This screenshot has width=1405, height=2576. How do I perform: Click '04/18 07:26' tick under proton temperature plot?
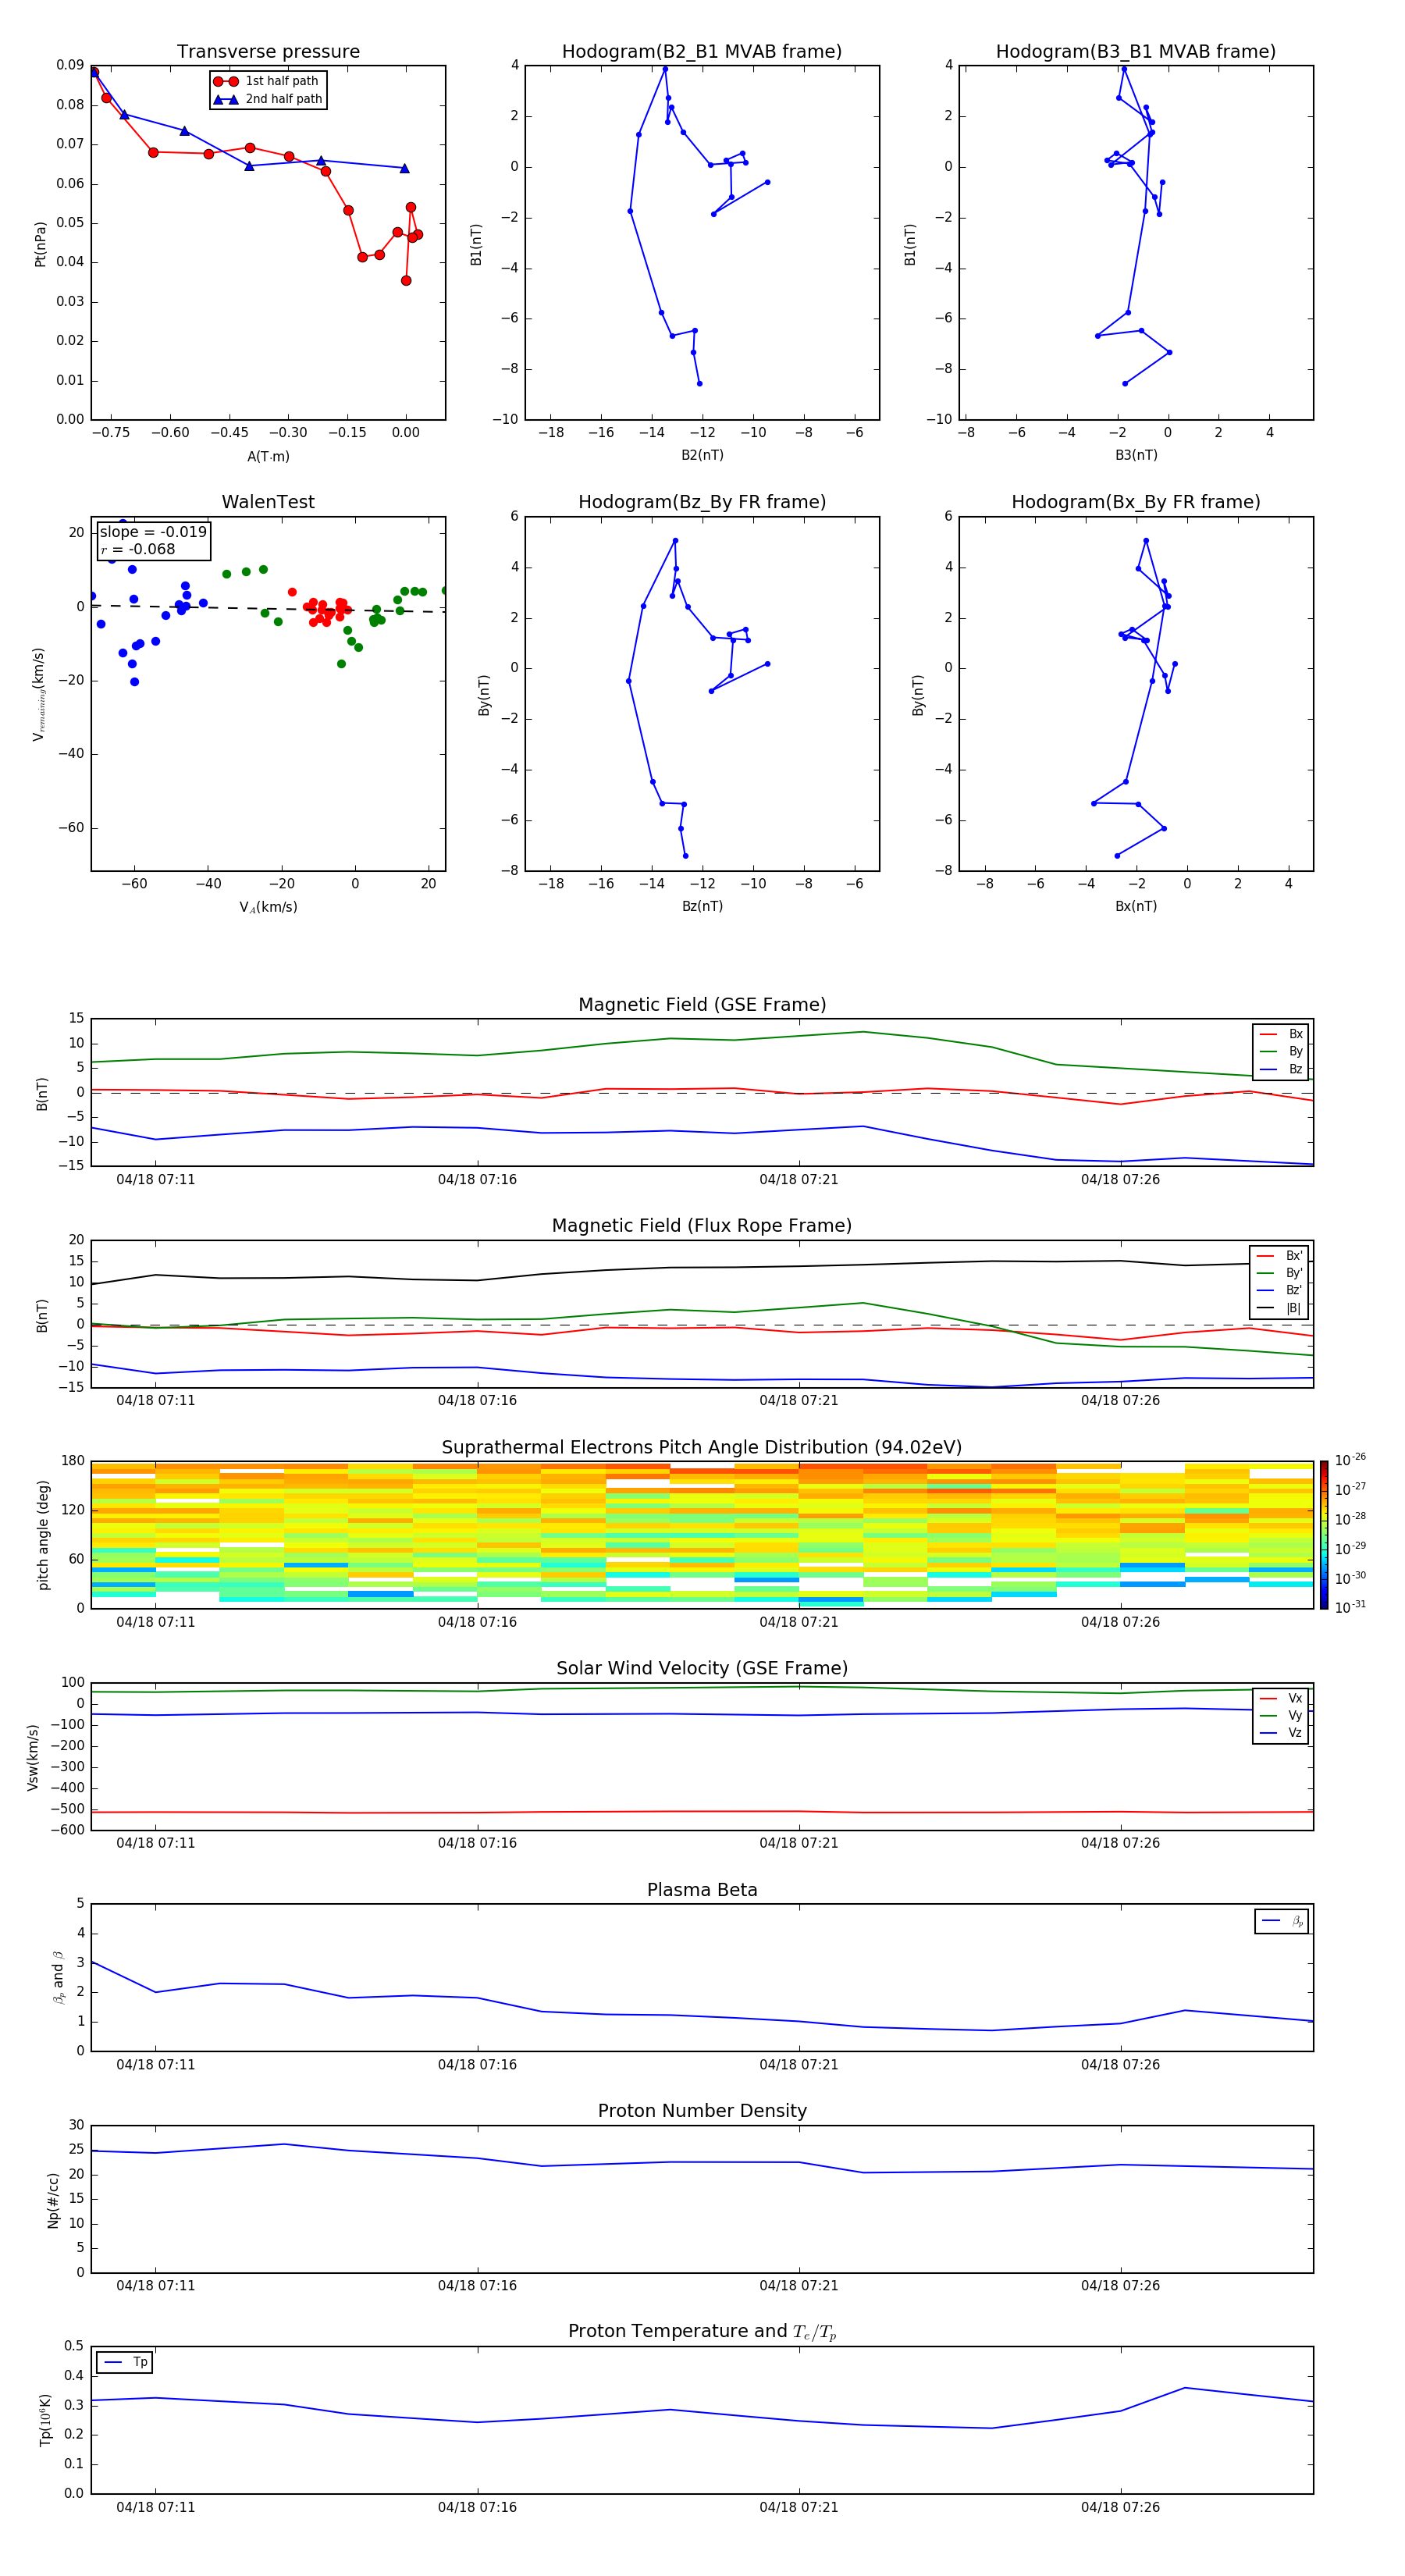[x=1120, y=2507]
